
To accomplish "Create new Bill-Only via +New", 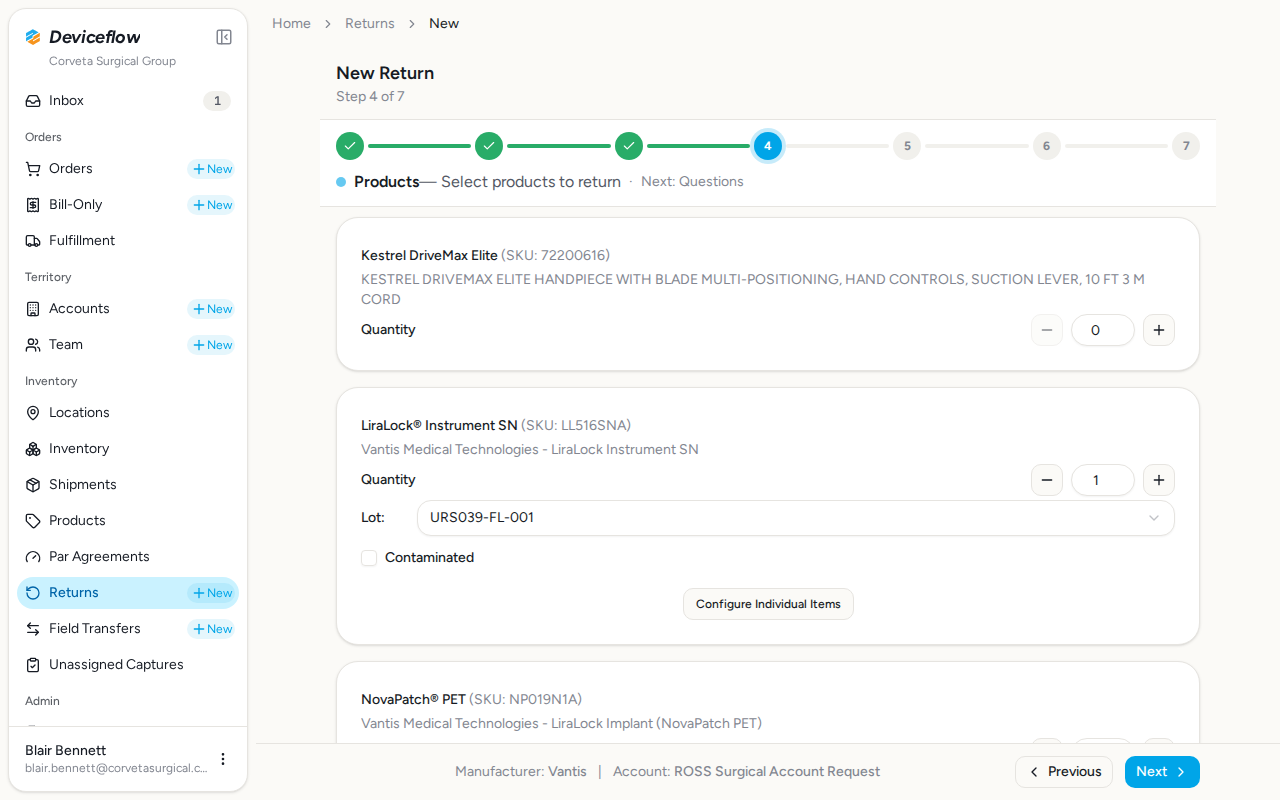I will coord(212,205).
